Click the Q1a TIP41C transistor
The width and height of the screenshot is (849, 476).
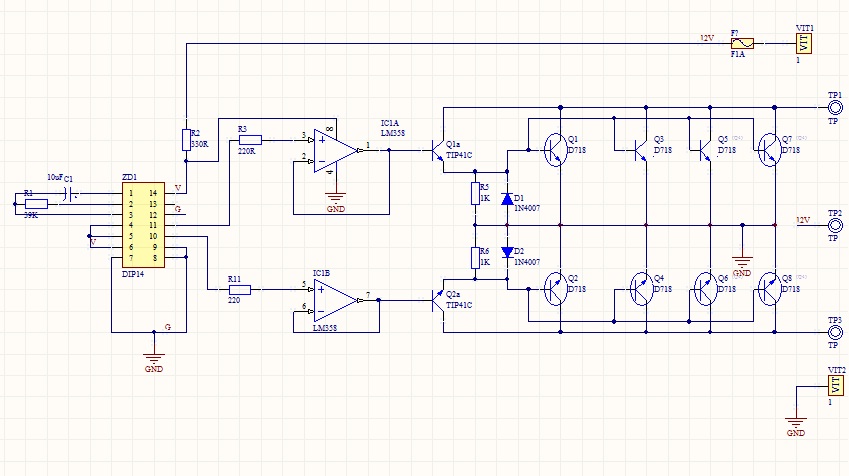coord(439,151)
